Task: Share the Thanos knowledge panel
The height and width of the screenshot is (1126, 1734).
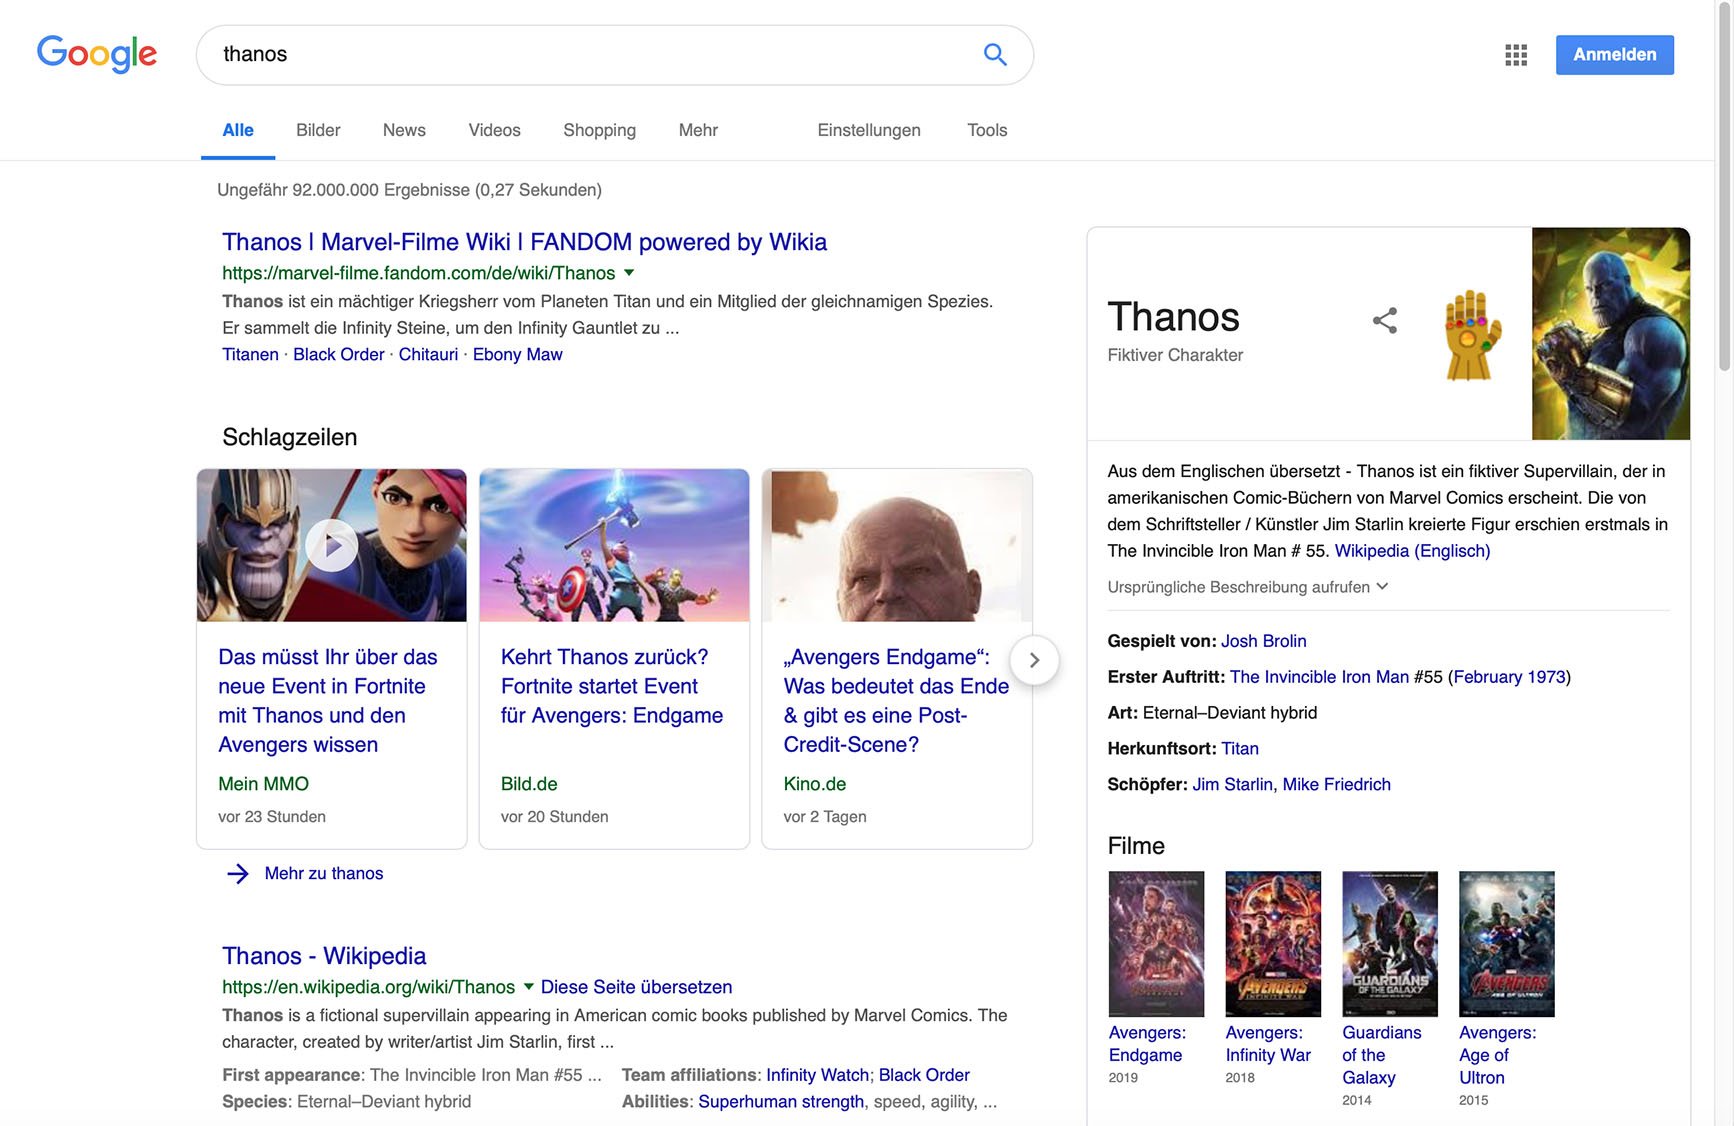Action: pyautogui.click(x=1385, y=321)
